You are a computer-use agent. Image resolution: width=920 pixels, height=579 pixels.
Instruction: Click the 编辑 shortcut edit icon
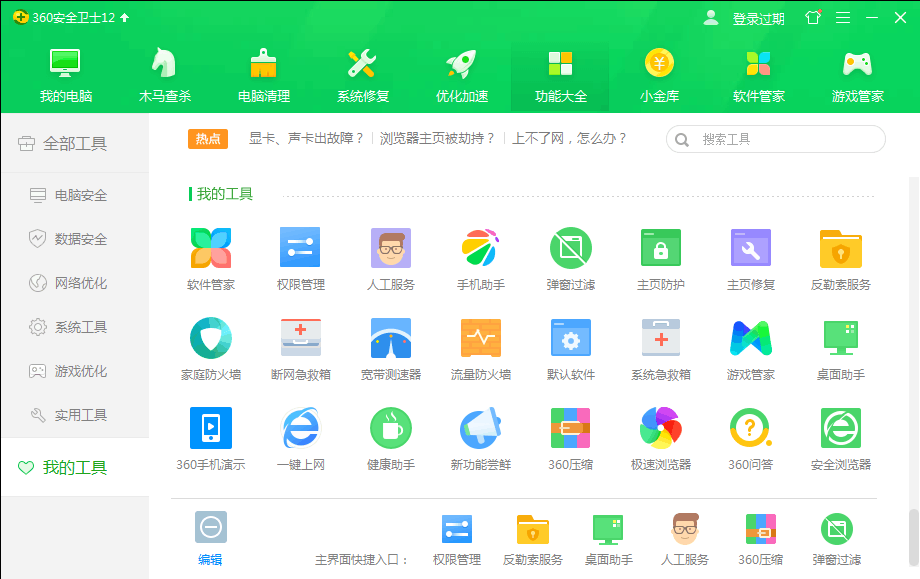pyautogui.click(x=211, y=527)
